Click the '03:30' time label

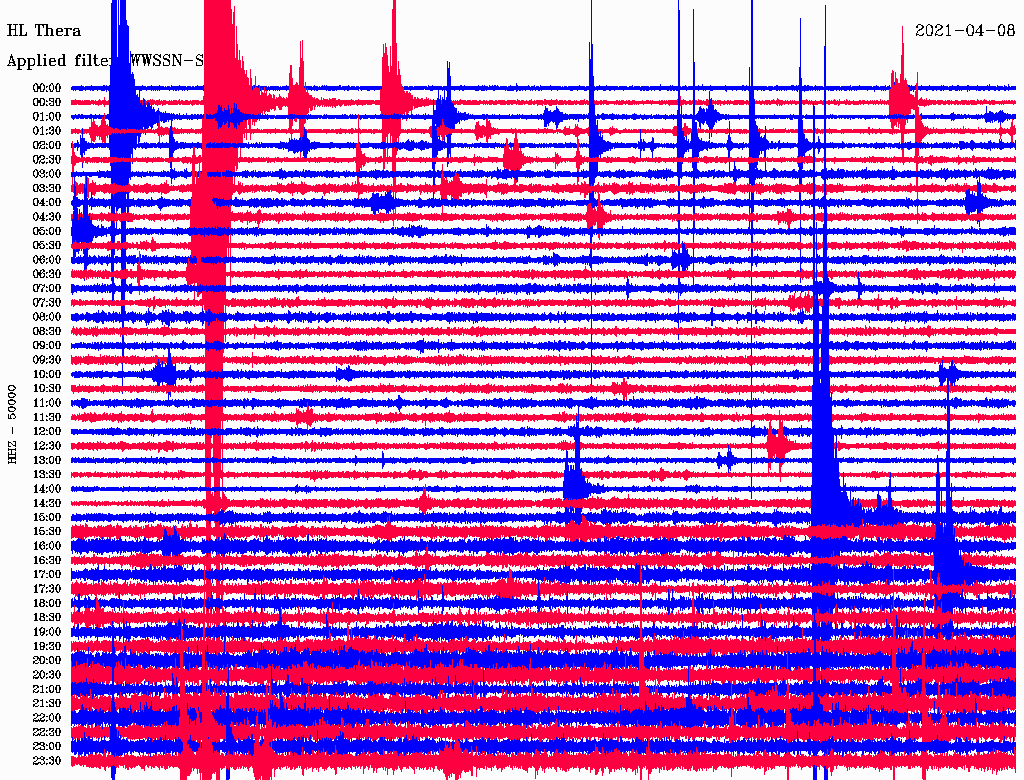coord(47,188)
